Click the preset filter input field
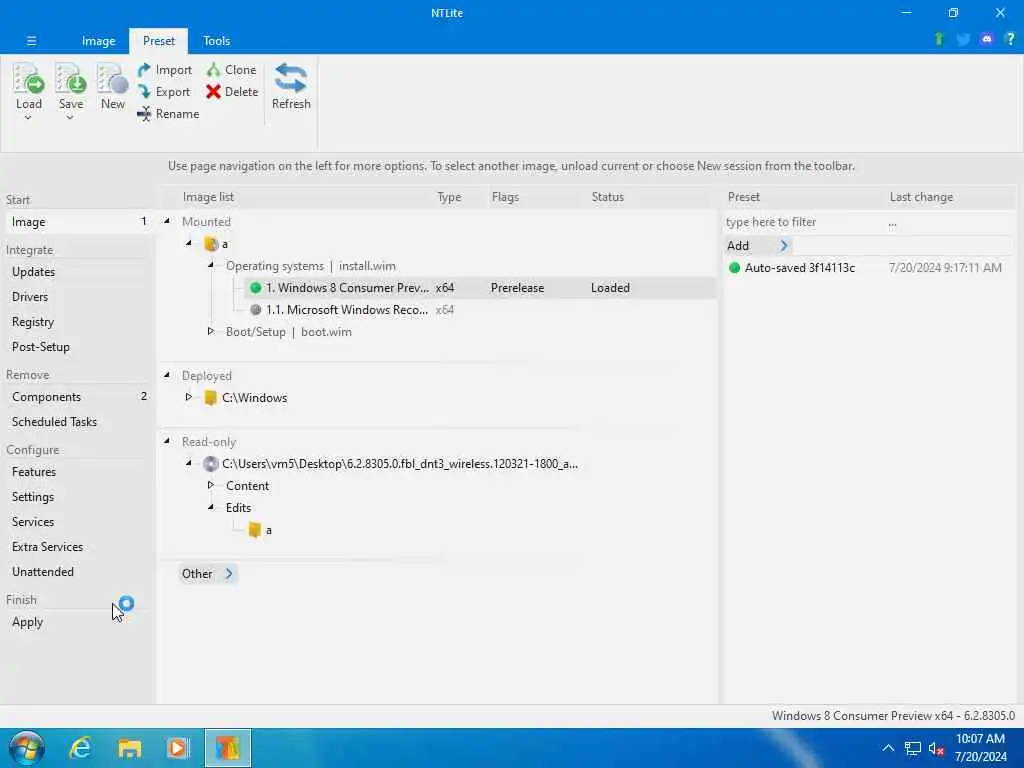The width and height of the screenshot is (1024, 768). point(803,222)
